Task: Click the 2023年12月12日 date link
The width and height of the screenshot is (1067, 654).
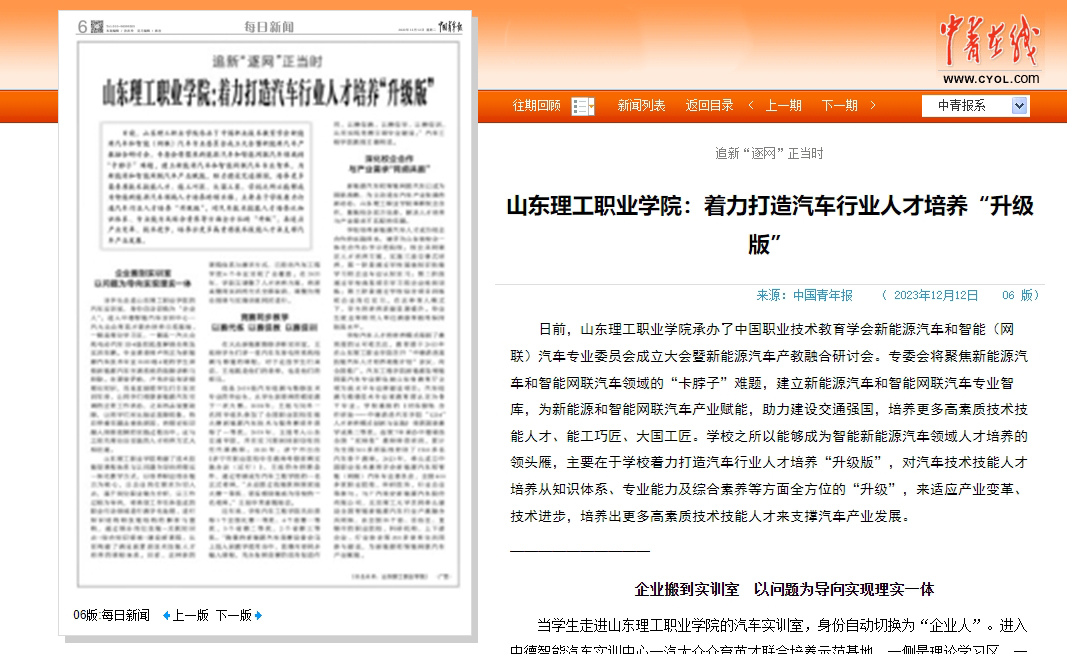Action: pos(936,295)
